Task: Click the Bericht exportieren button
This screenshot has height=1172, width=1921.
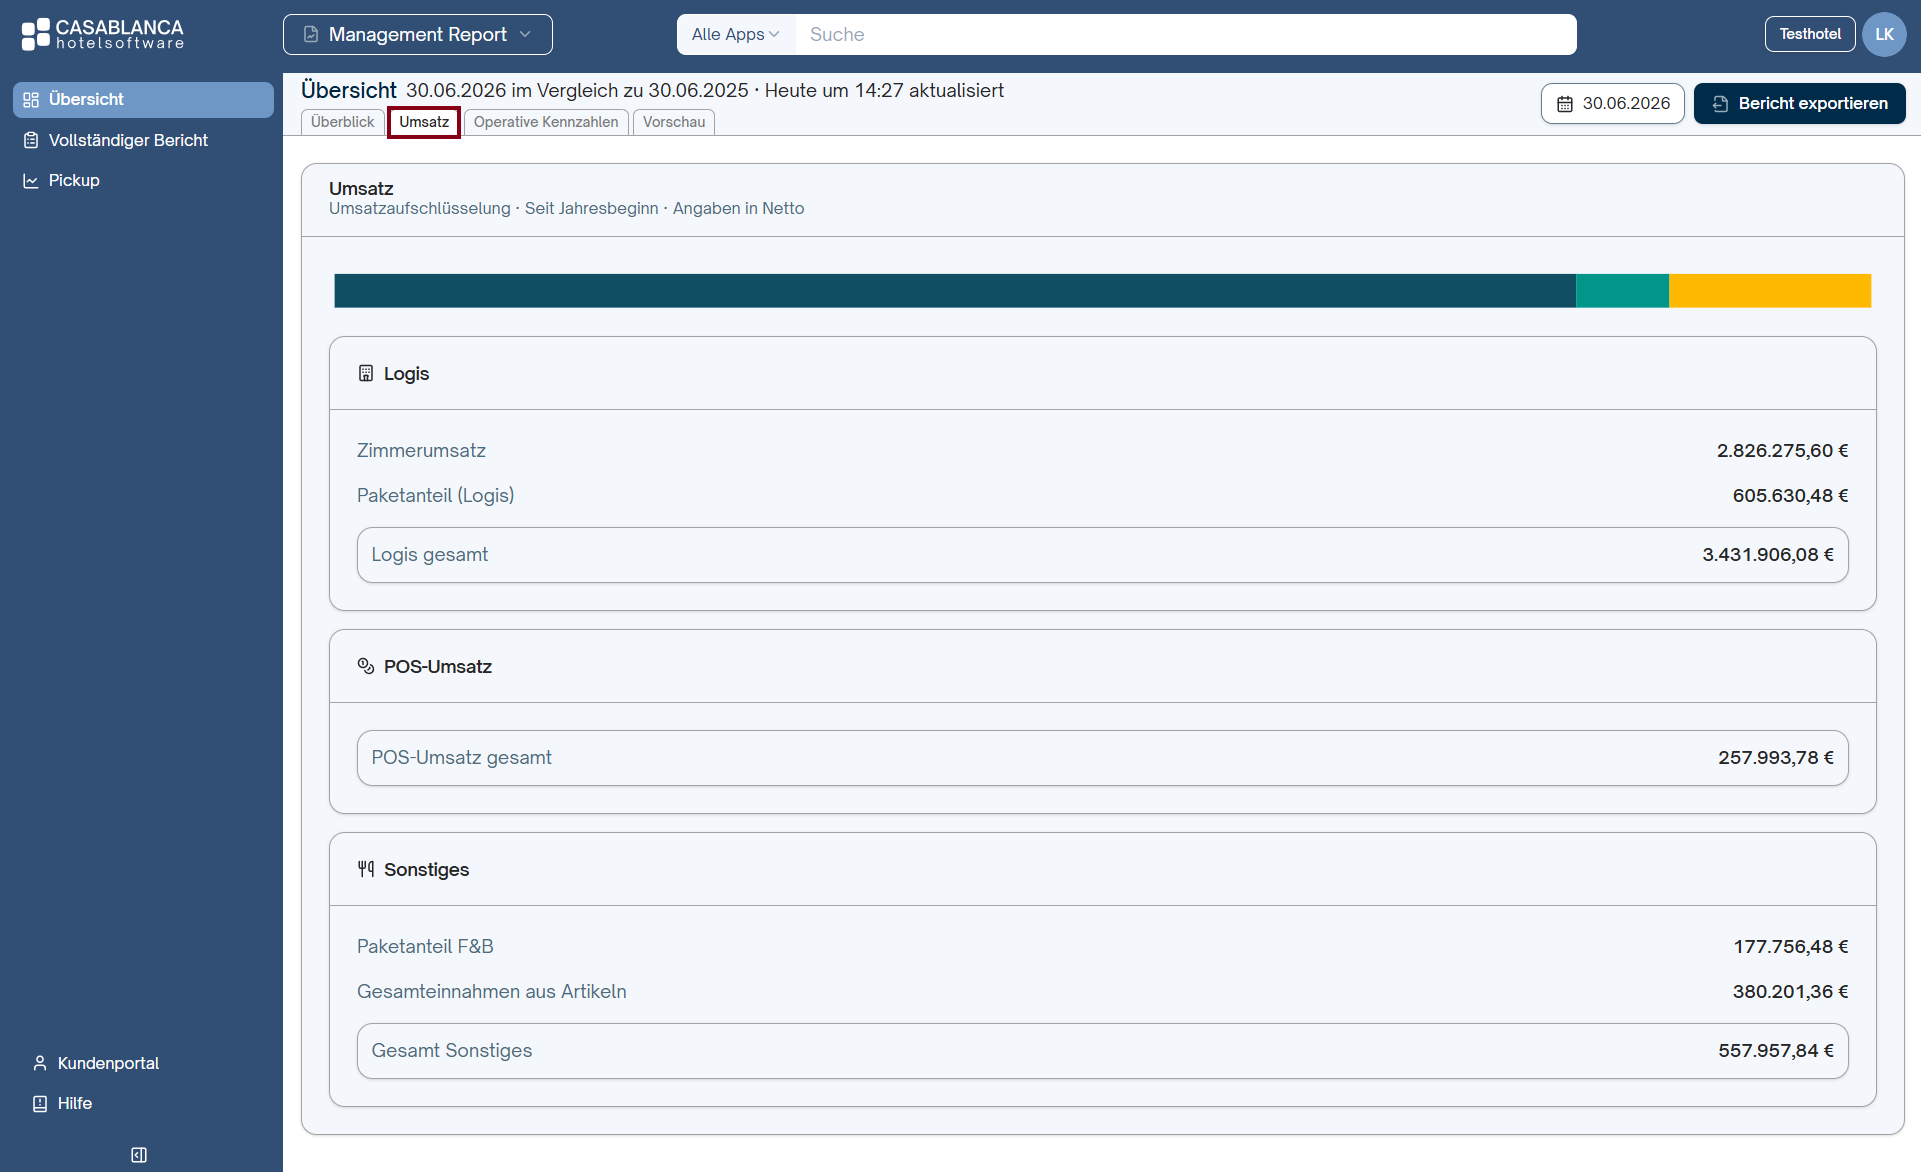Action: click(1800, 103)
